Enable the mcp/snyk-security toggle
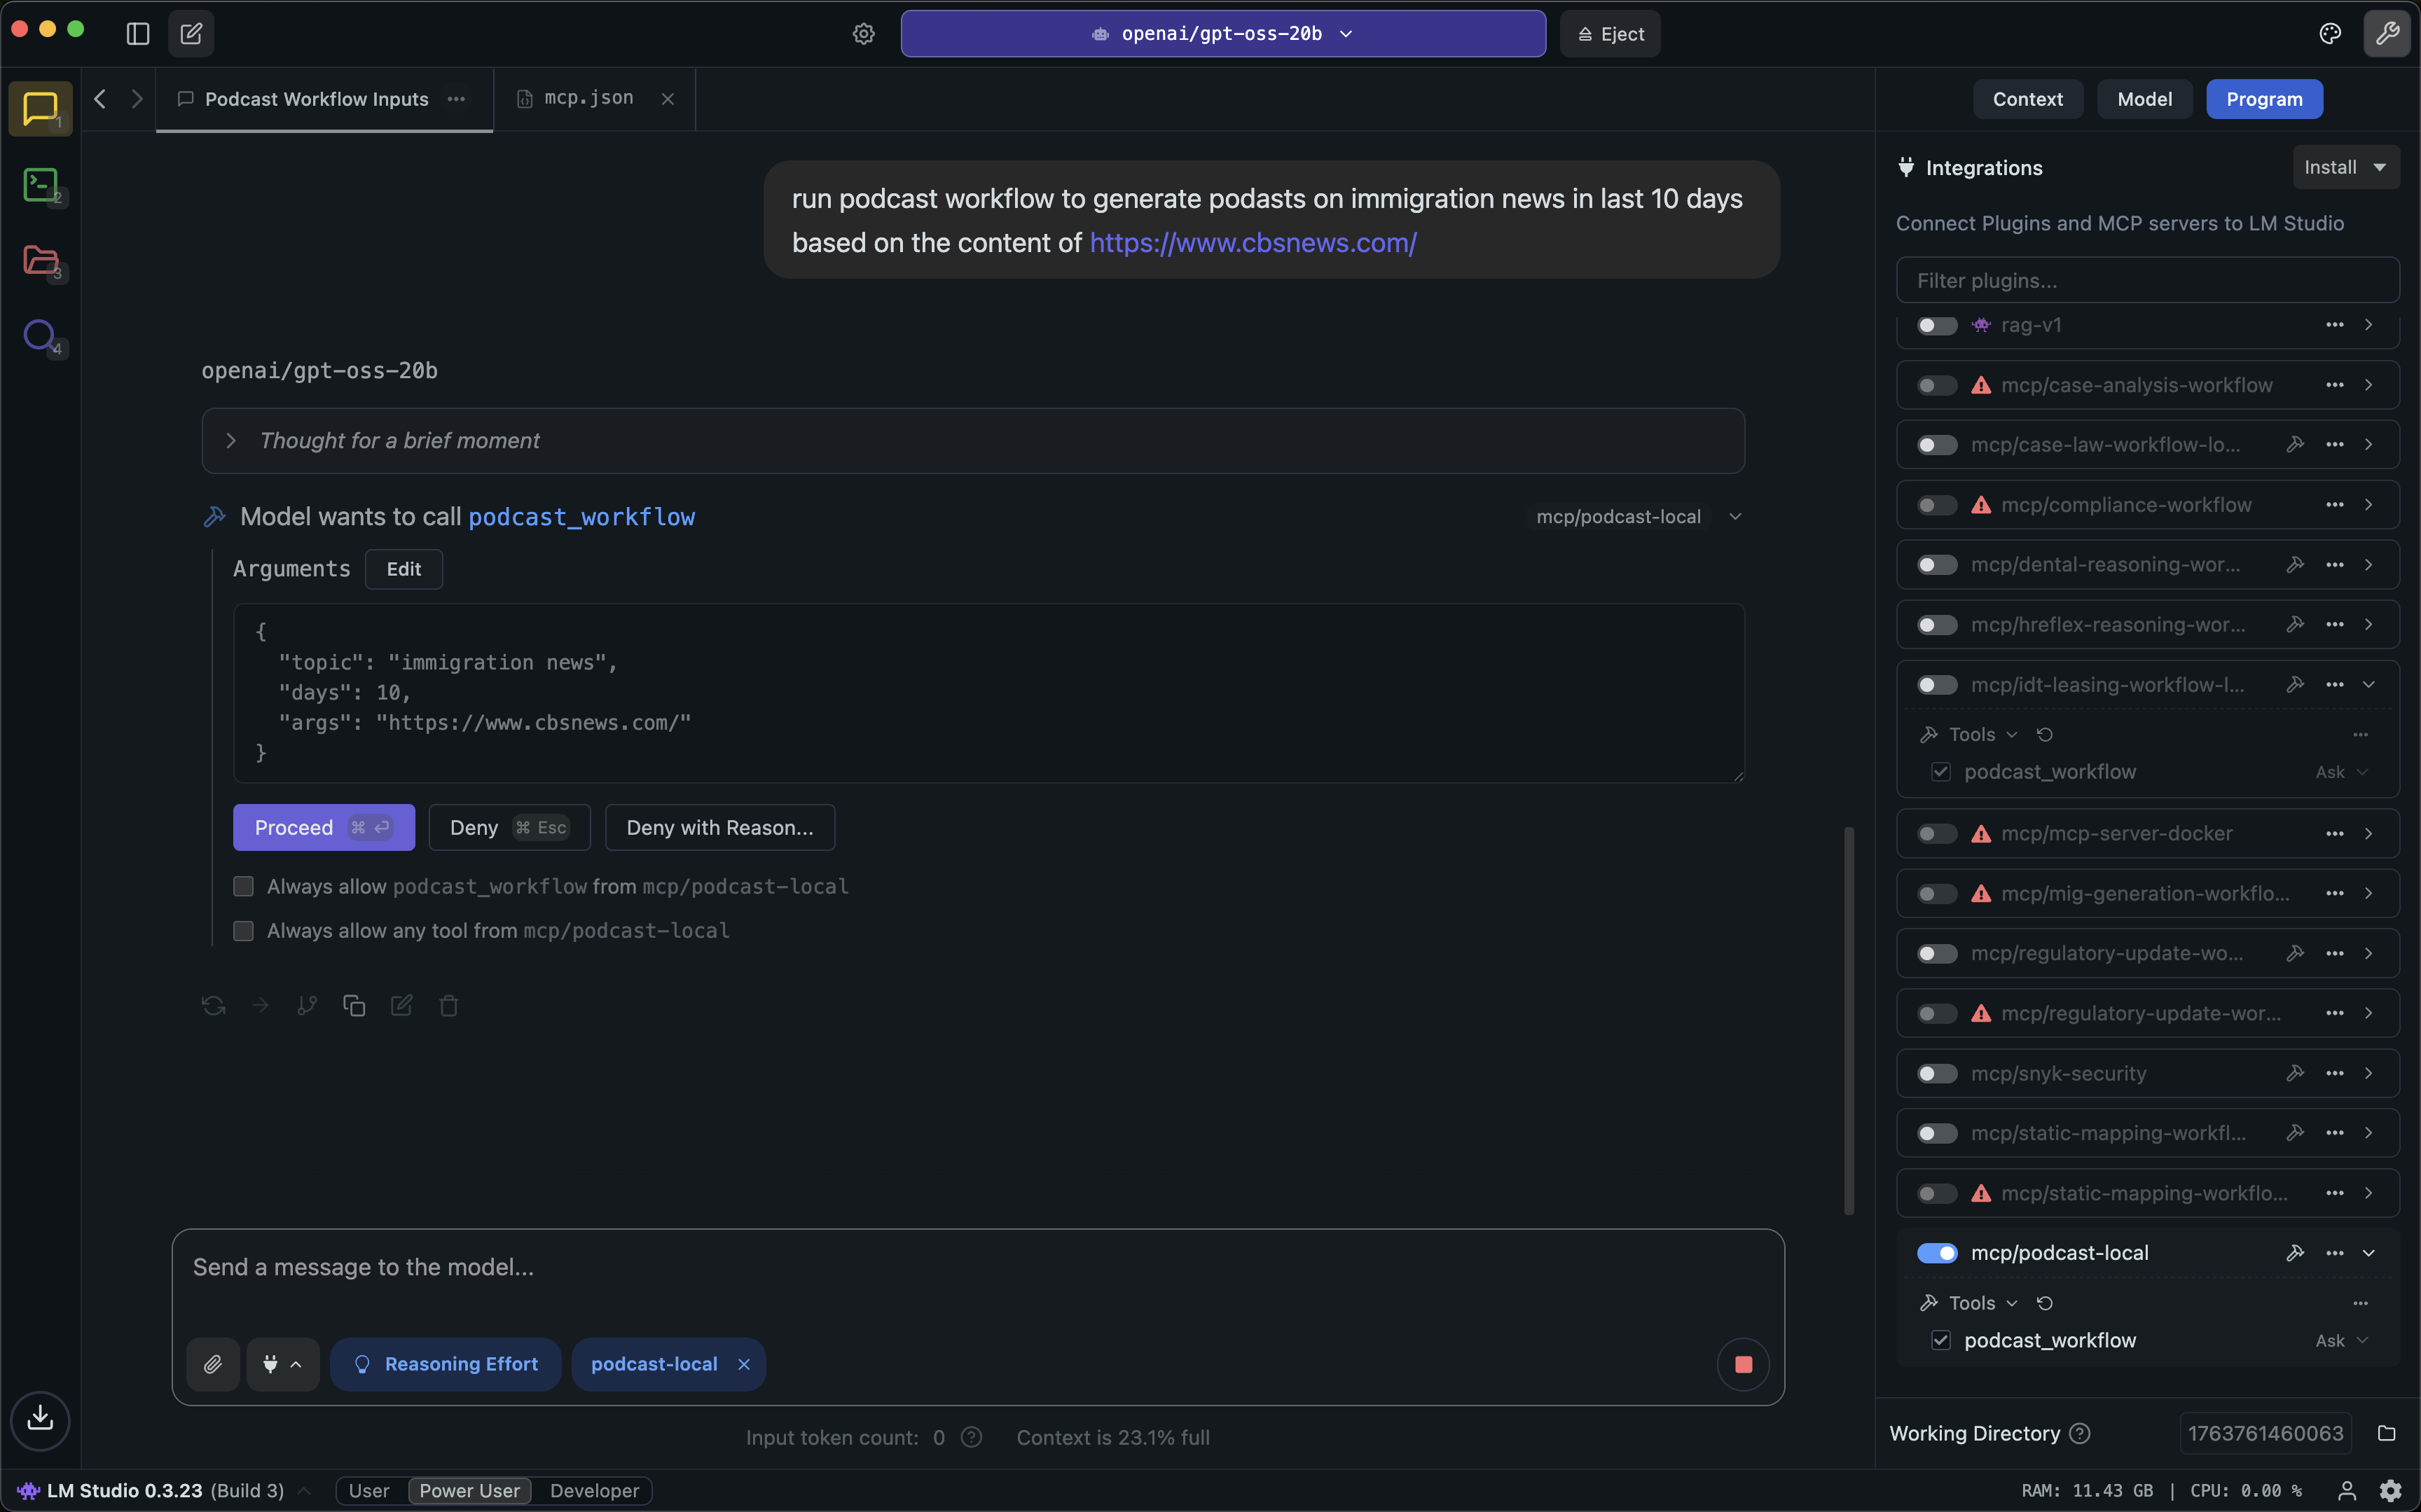This screenshot has height=1512, width=2421. coord(1937,1073)
